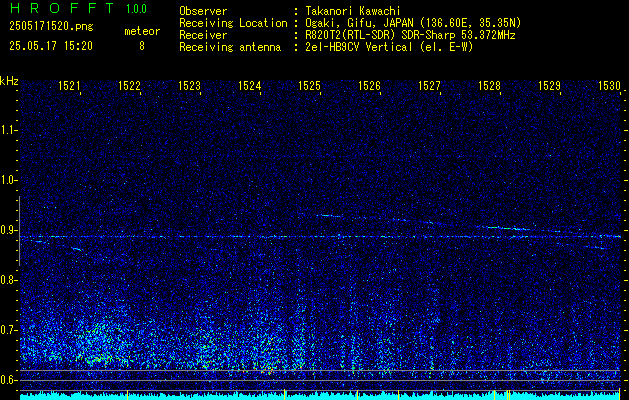
Task: Click the 1528 time axis label
Action: click(489, 85)
